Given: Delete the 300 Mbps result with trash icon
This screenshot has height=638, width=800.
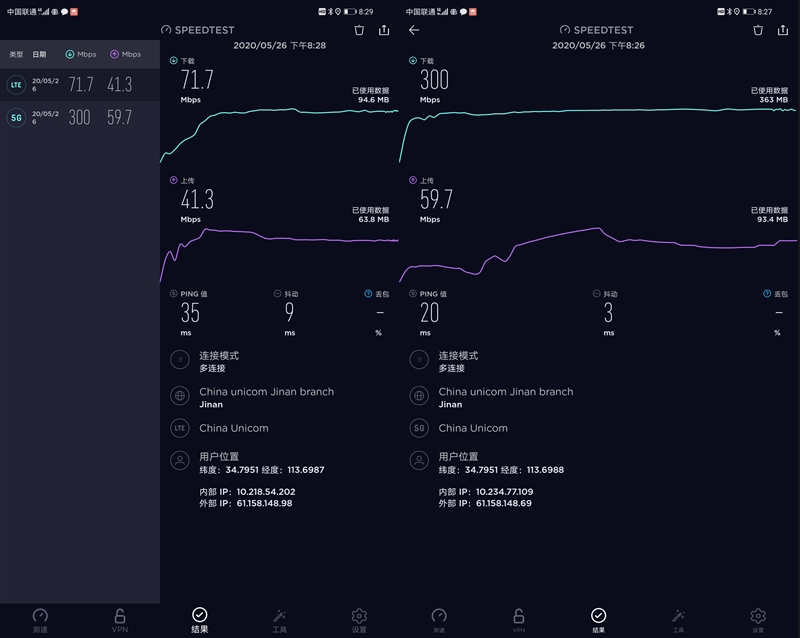Looking at the screenshot, I should pyautogui.click(x=757, y=30).
